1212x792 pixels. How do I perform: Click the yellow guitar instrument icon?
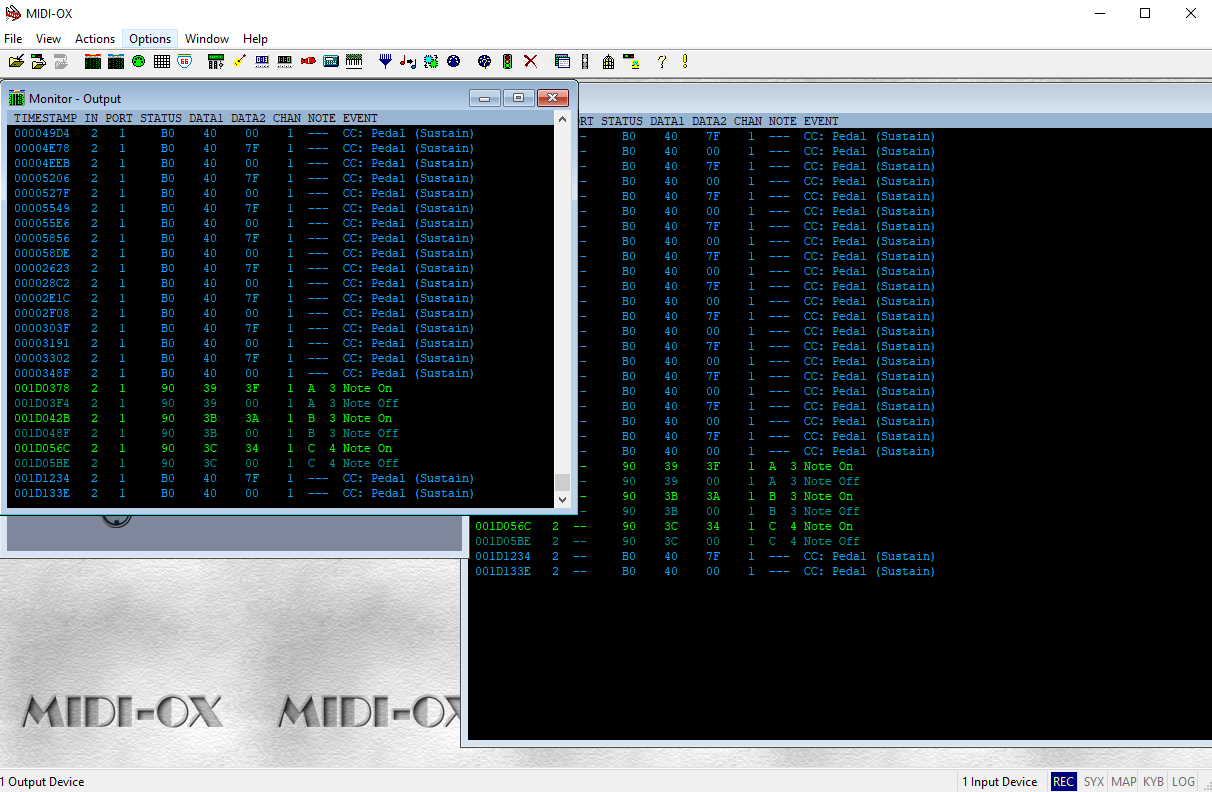pyautogui.click(x=239, y=61)
